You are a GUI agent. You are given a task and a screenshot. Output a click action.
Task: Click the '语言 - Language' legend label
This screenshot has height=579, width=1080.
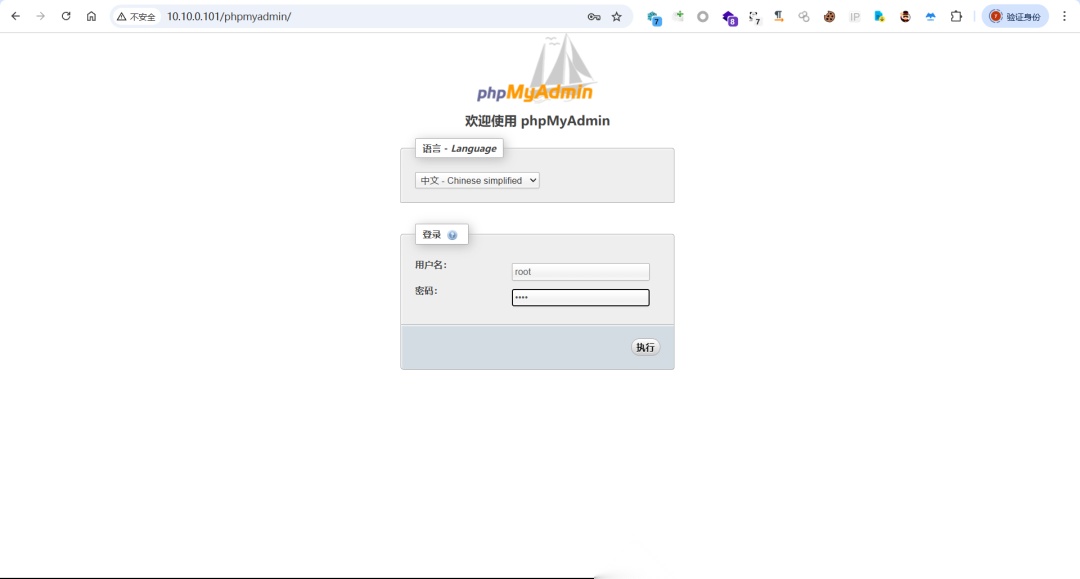tap(459, 148)
